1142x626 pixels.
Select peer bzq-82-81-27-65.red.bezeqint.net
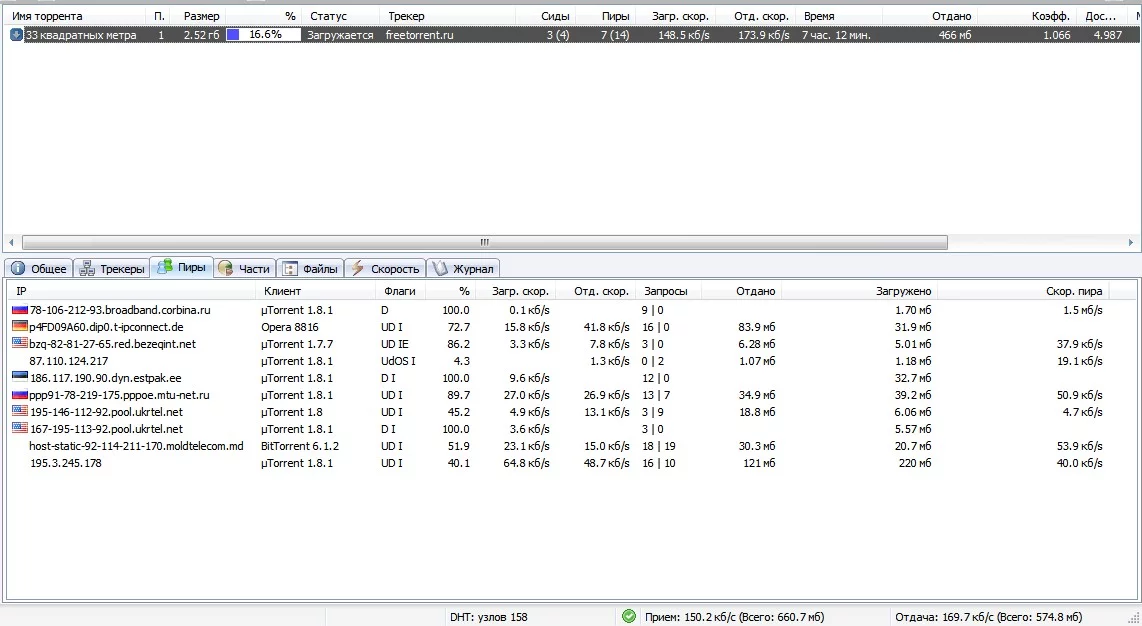113,344
